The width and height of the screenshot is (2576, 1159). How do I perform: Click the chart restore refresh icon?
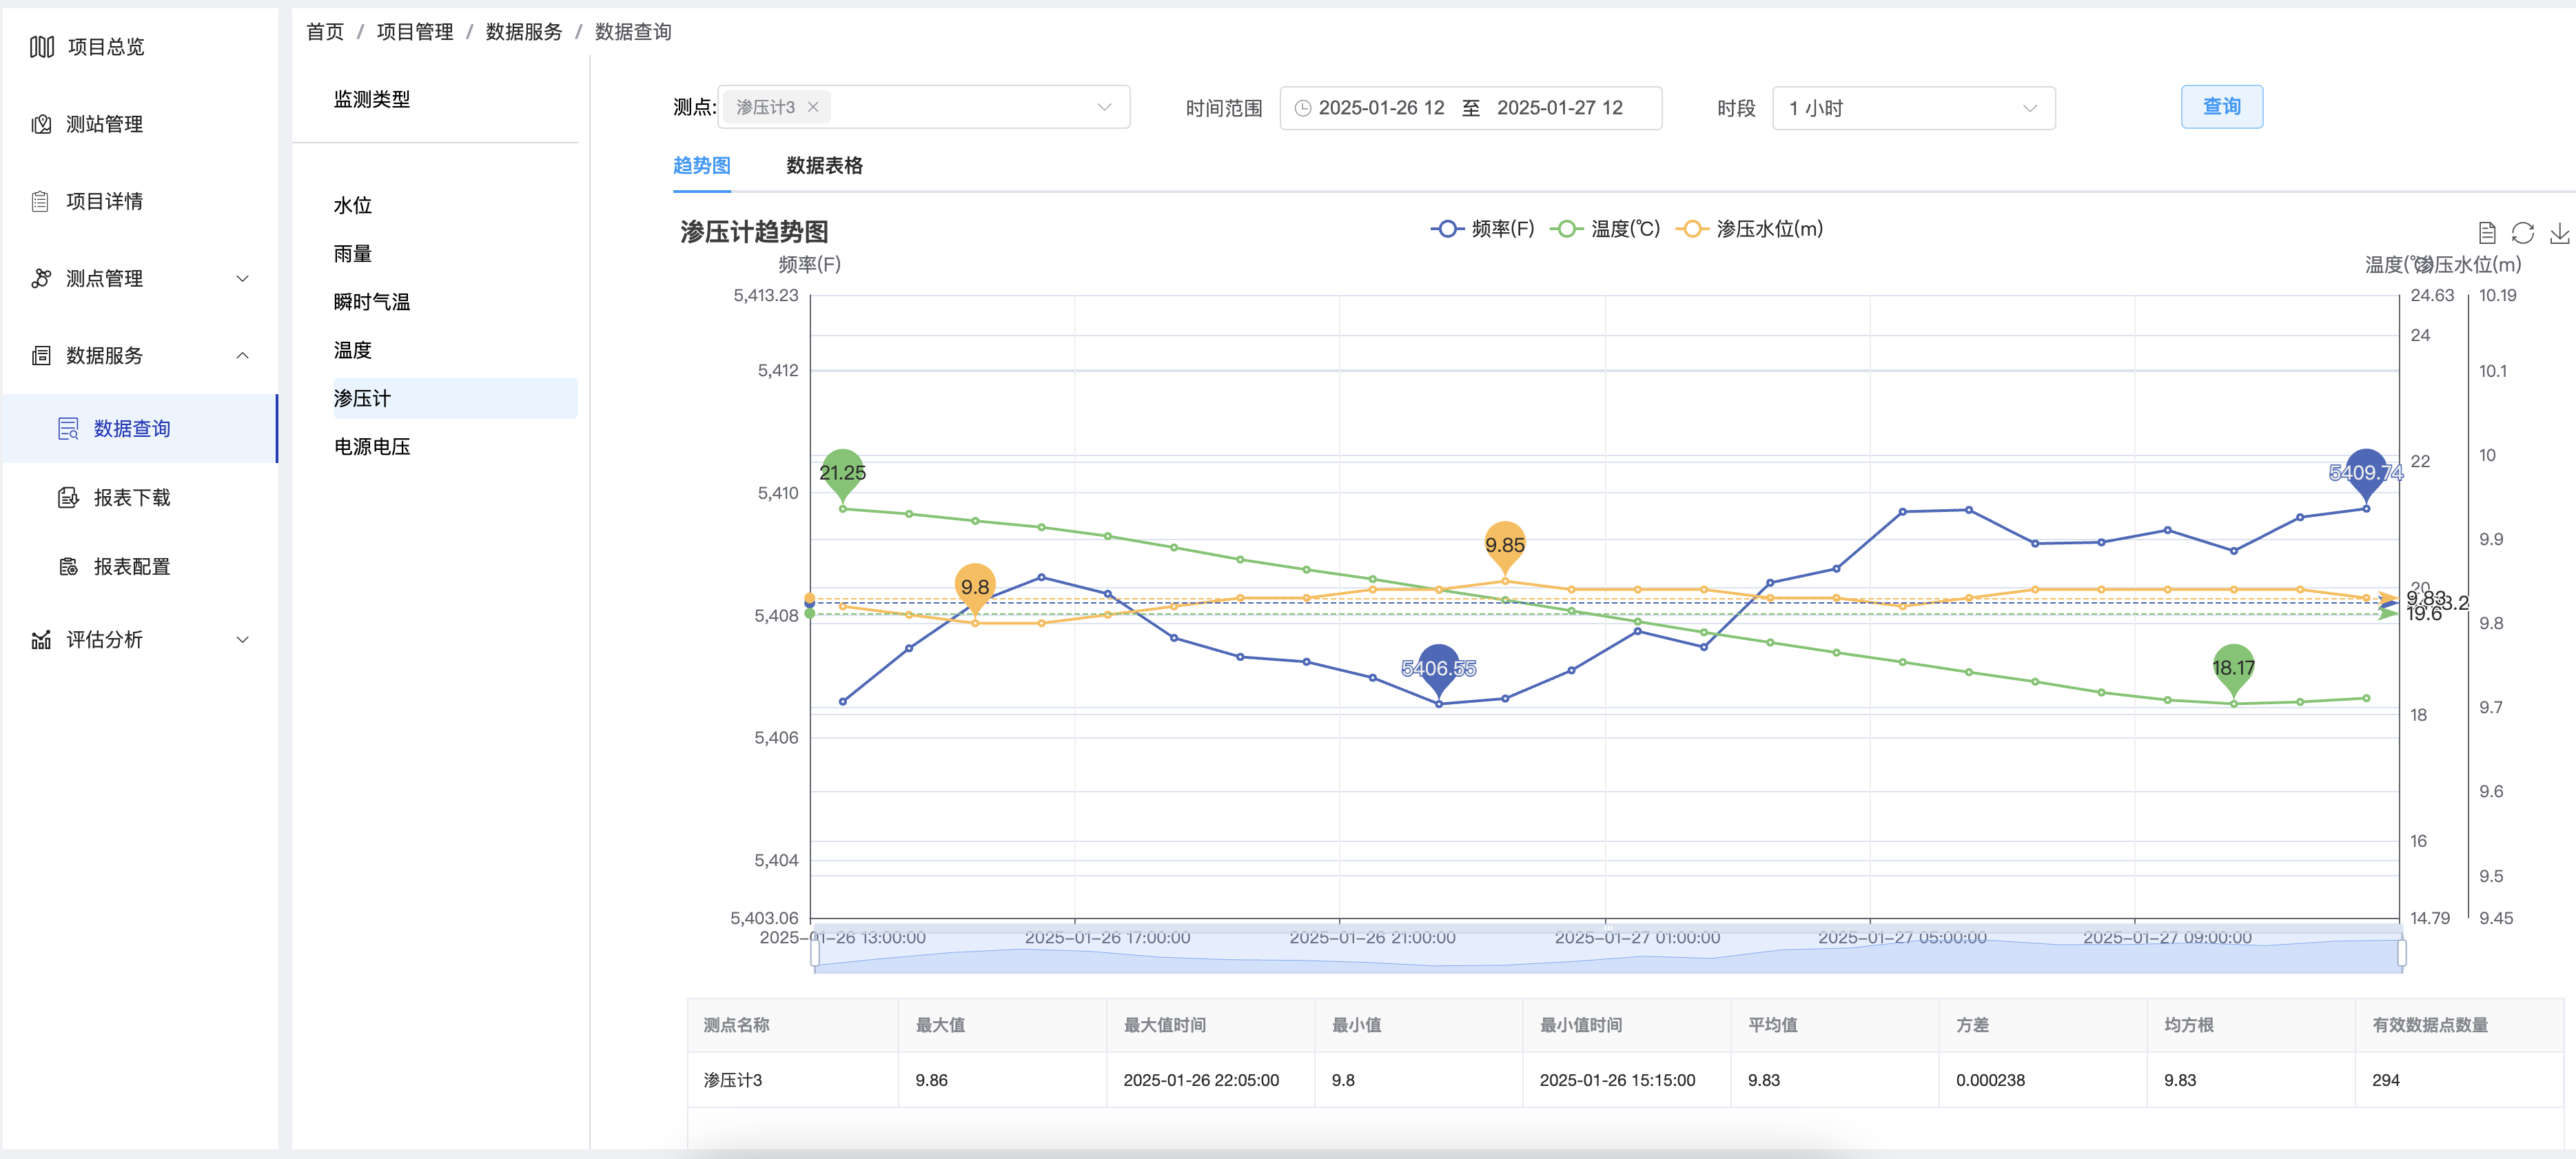tap(2523, 233)
